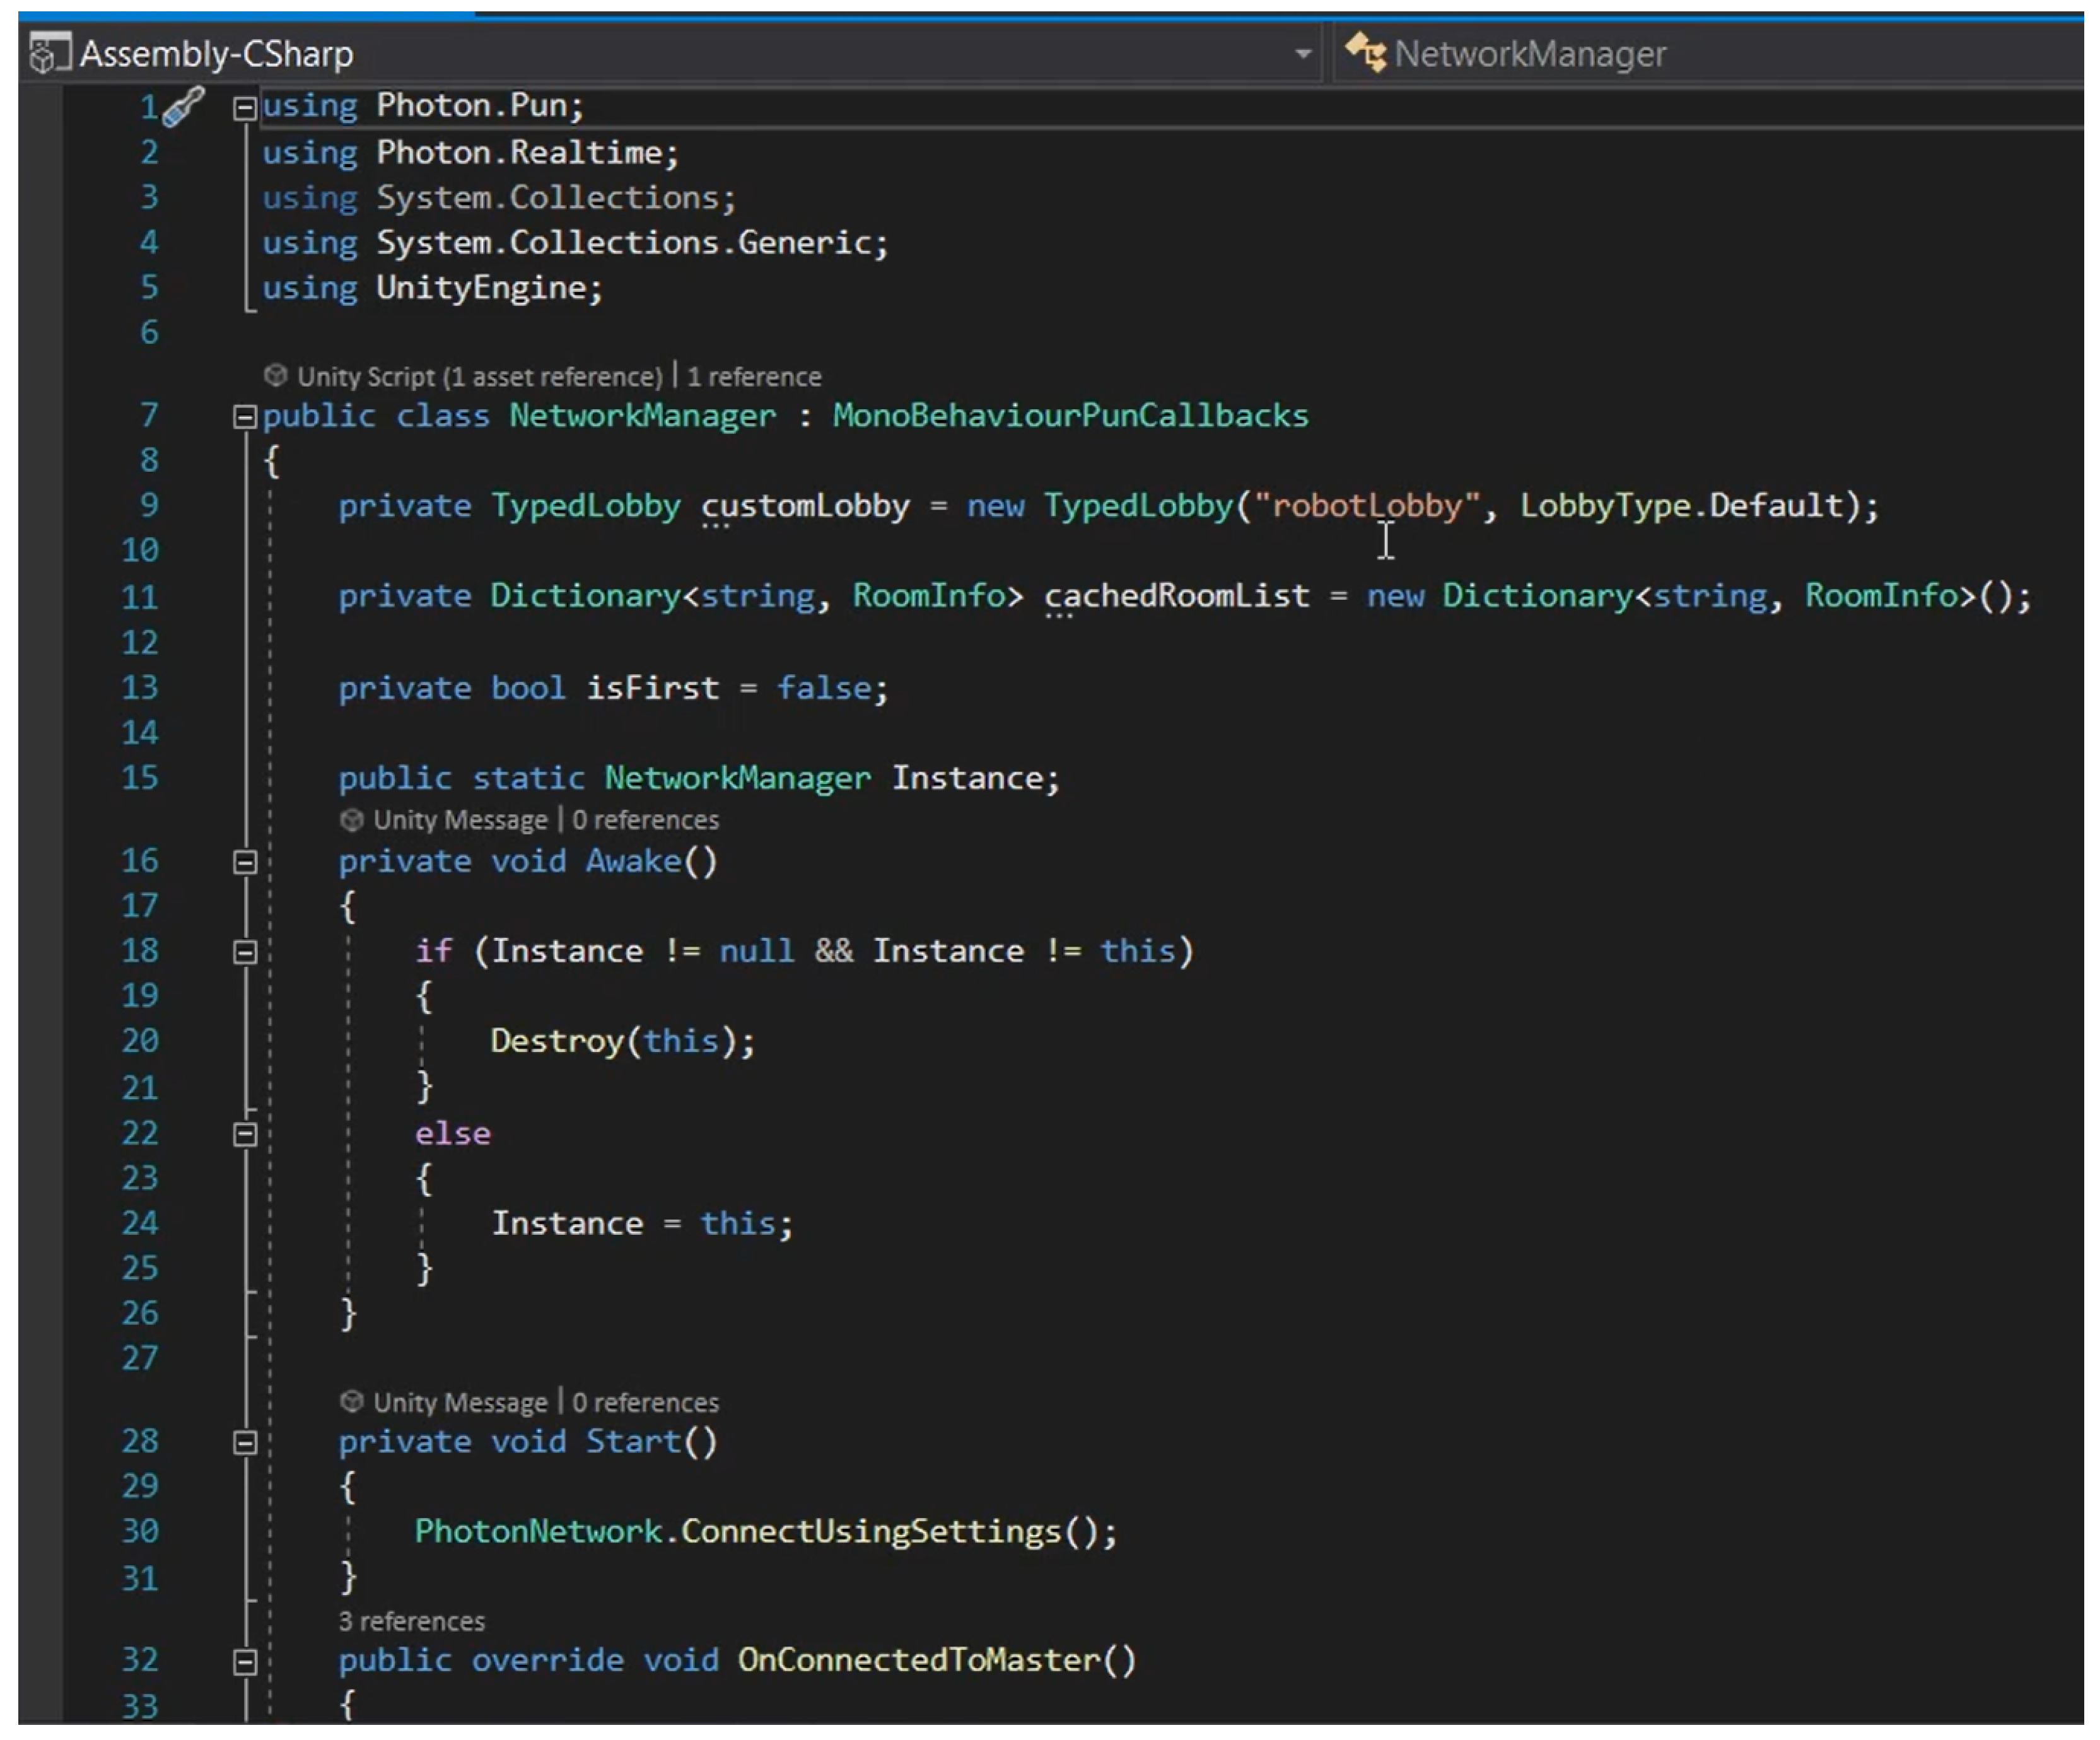Collapse the else block outline

click(245, 1134)
